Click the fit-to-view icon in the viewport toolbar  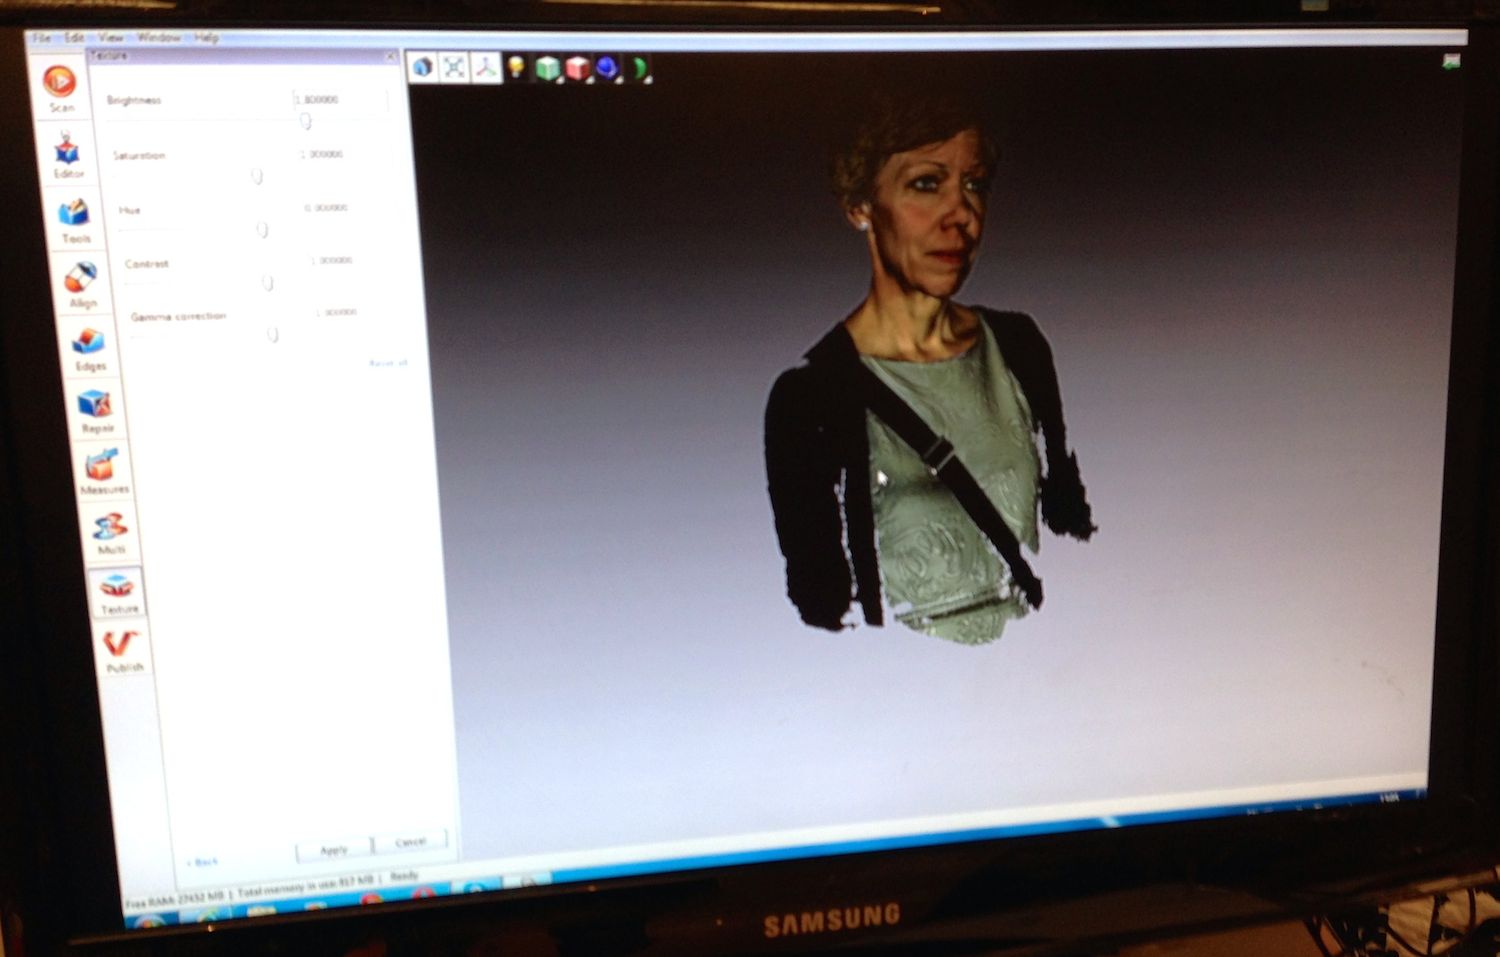click(454, 67)
